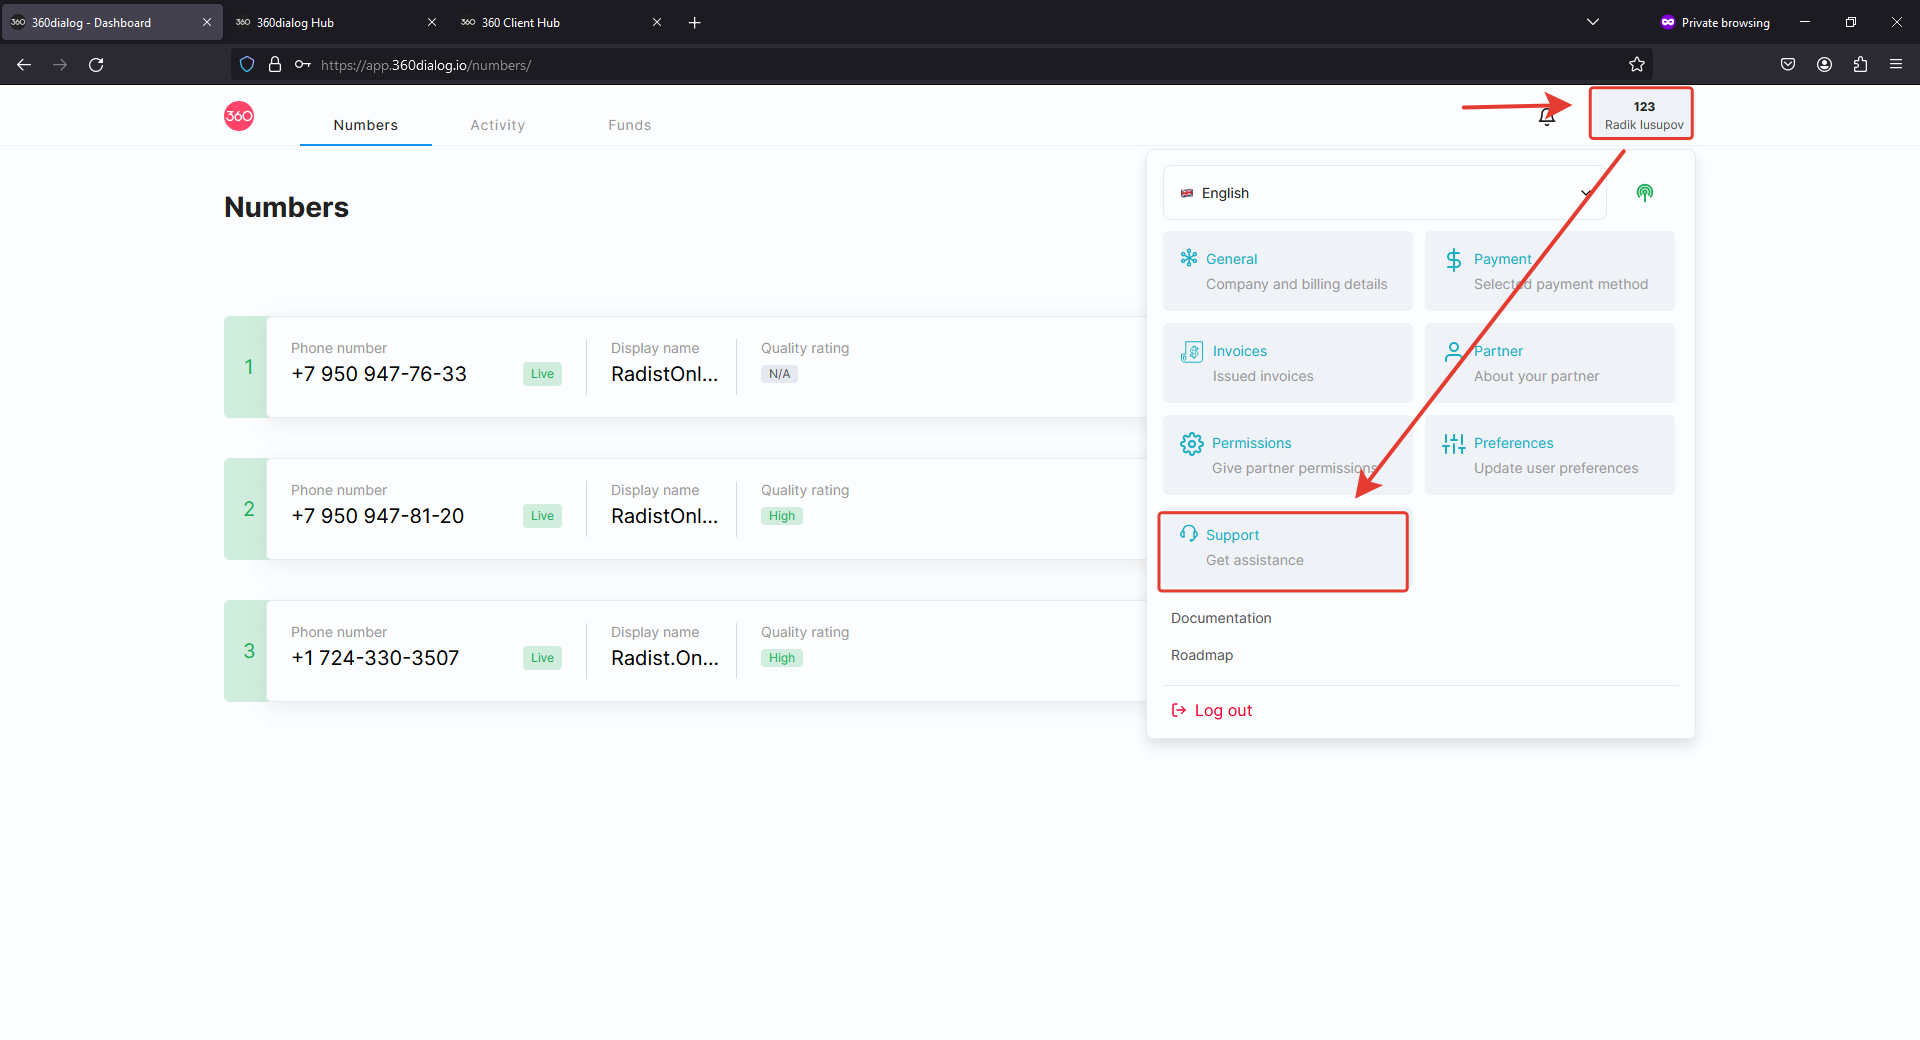
Task: Open the Radik Iusupov account menu
Action: (x=1643, y=115)
